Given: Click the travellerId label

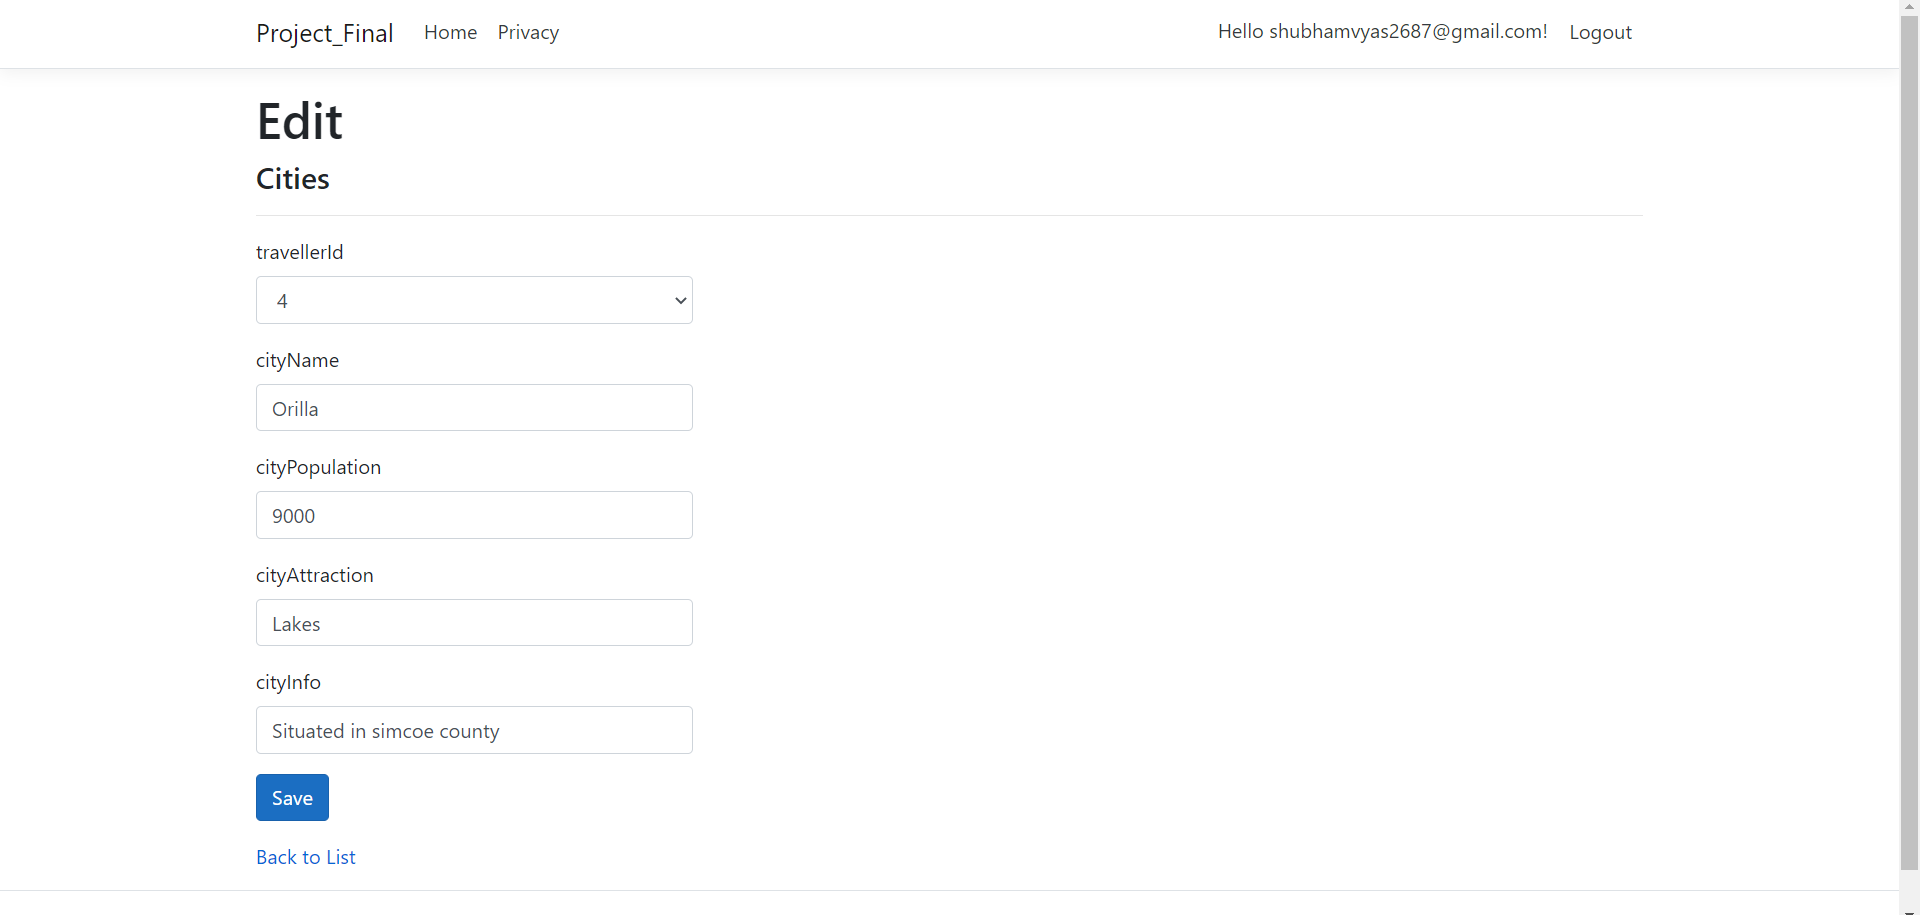Looking at the screenshot, I should pyautogui.click(x=299, y=252).
